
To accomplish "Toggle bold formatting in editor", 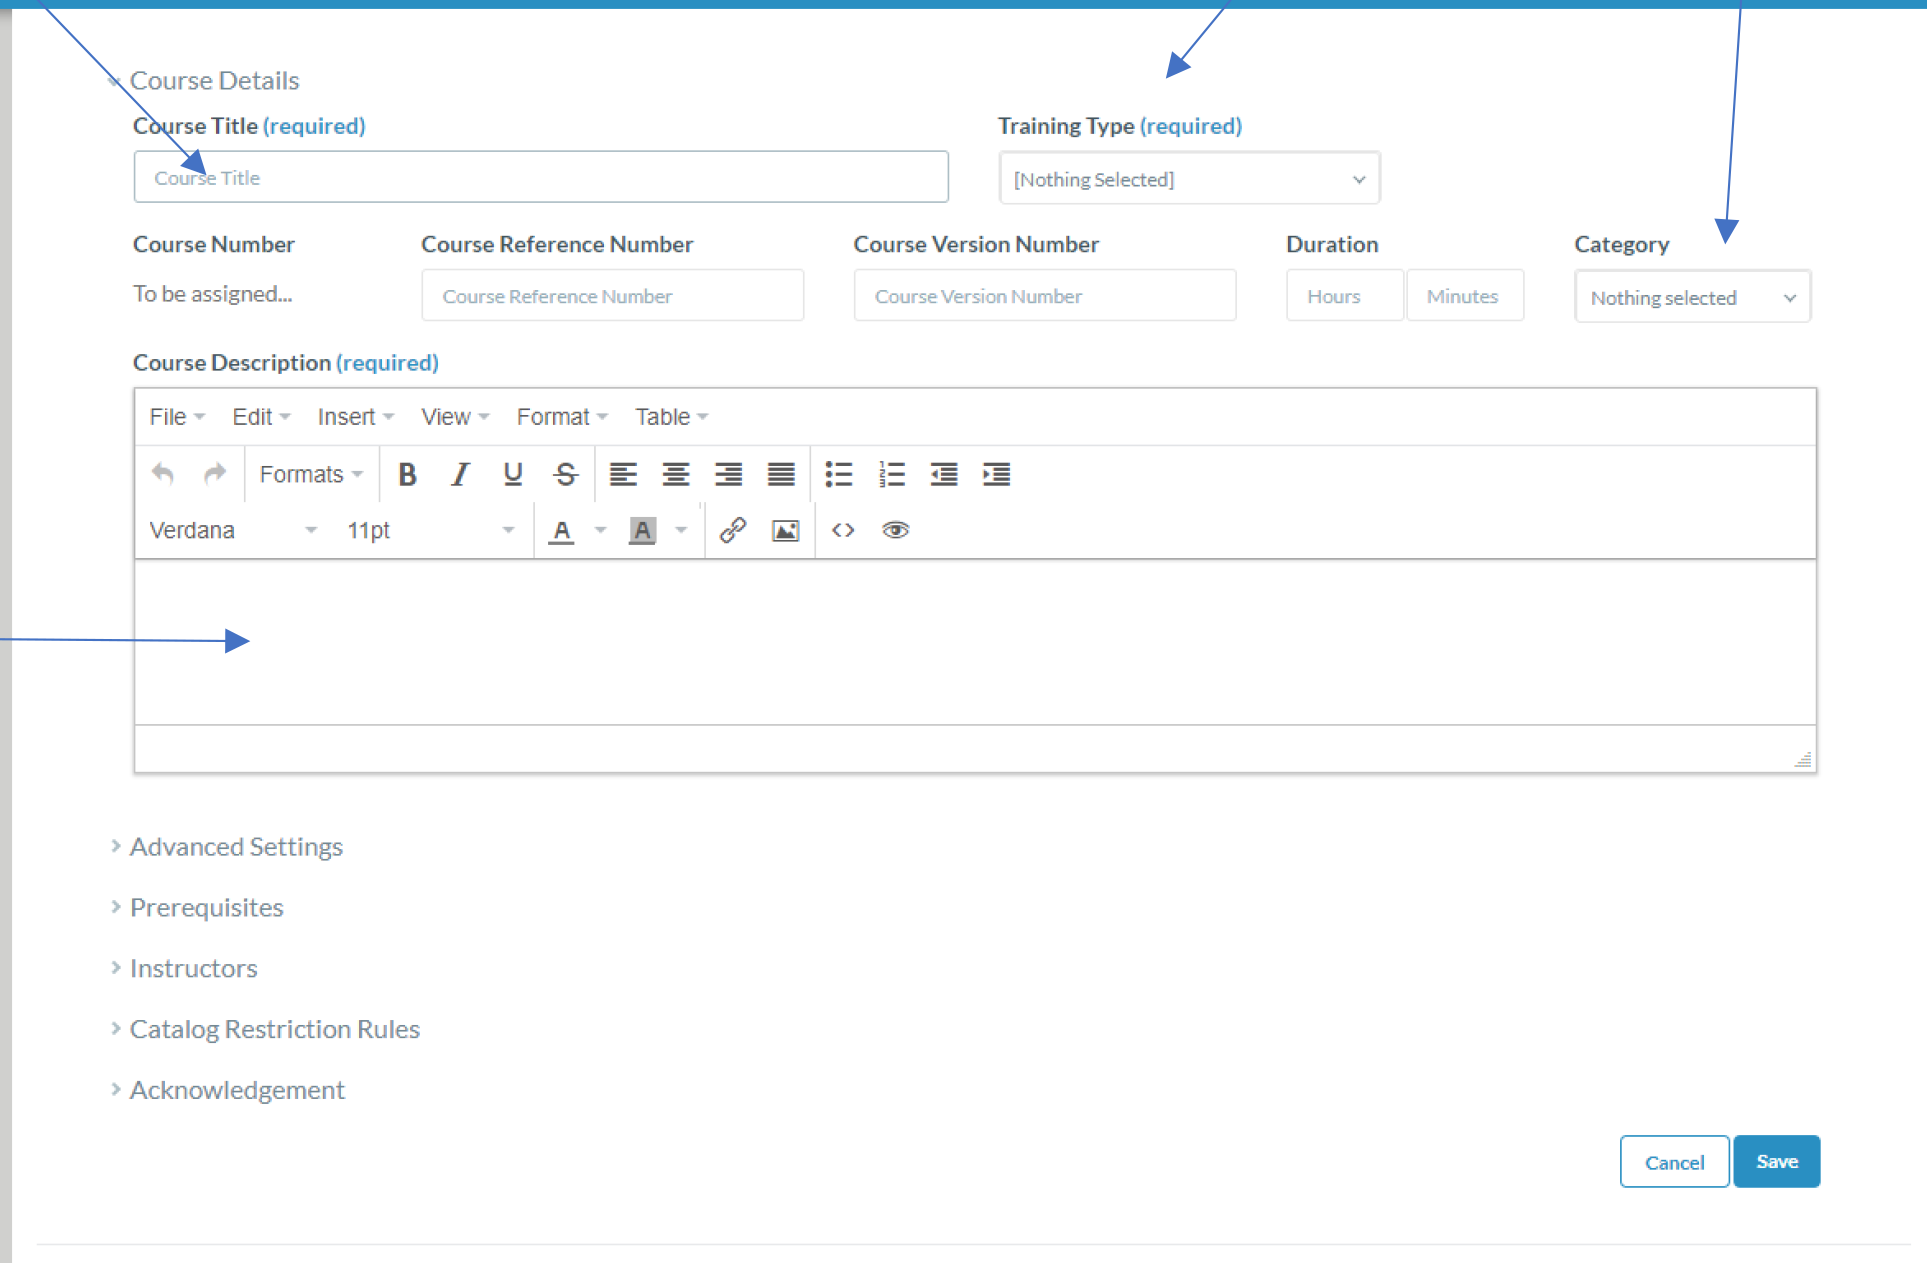I will [x=407, y=474].
